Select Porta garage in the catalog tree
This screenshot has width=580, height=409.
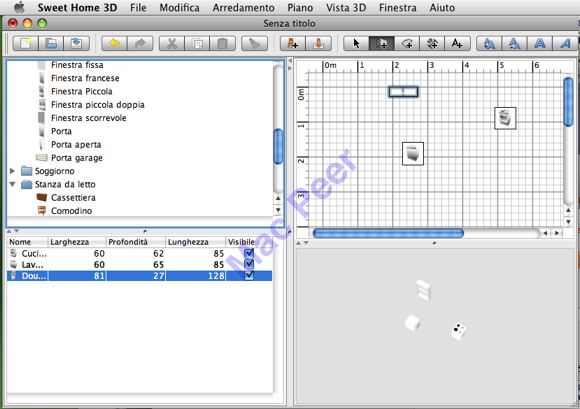[x=77, y=158]
